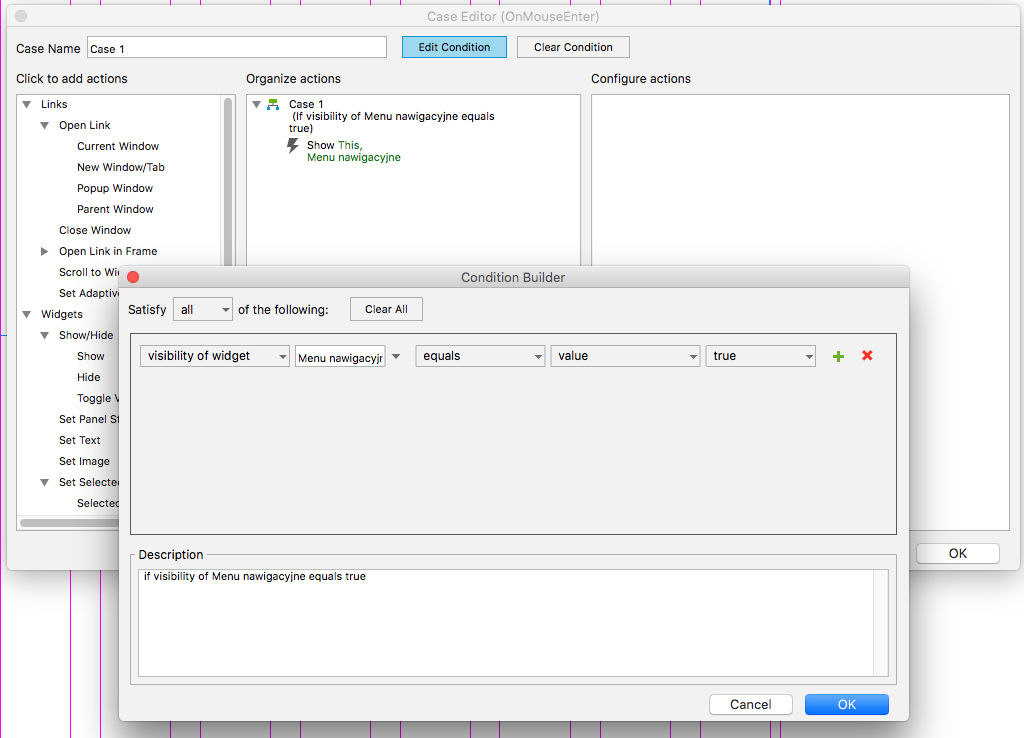The width and height of the screenshot is (1024, 738).
Task: Collapse the Links action category
Action: (x=27, y=103)
